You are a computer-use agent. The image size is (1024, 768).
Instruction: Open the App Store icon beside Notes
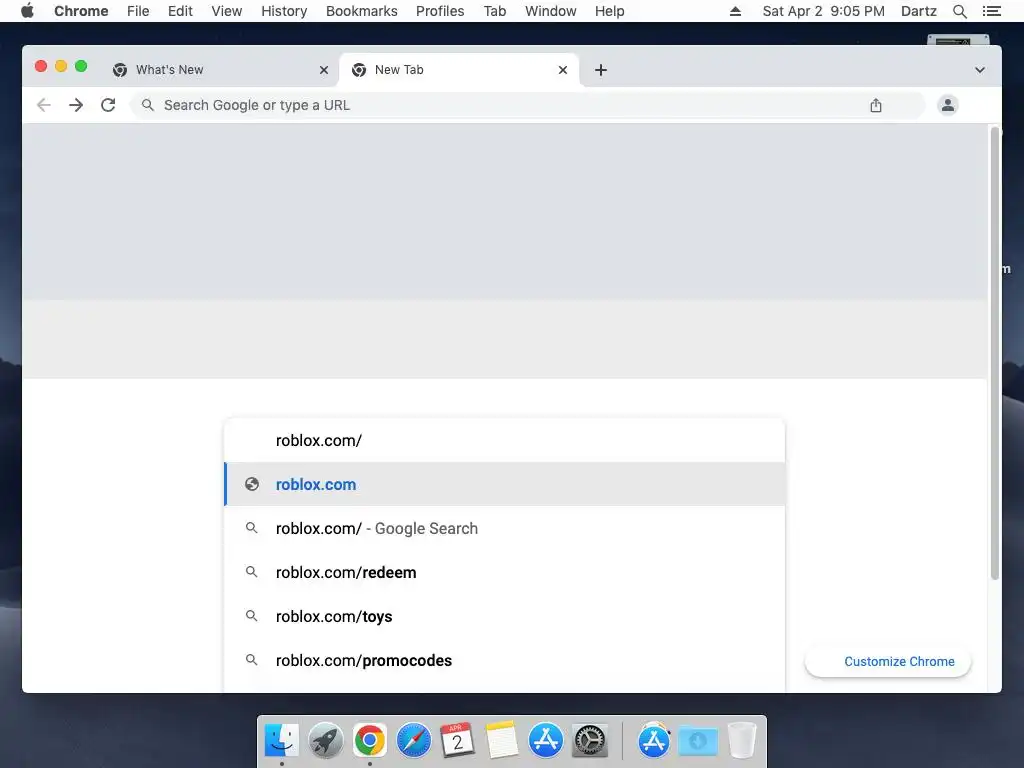[545, 741]
